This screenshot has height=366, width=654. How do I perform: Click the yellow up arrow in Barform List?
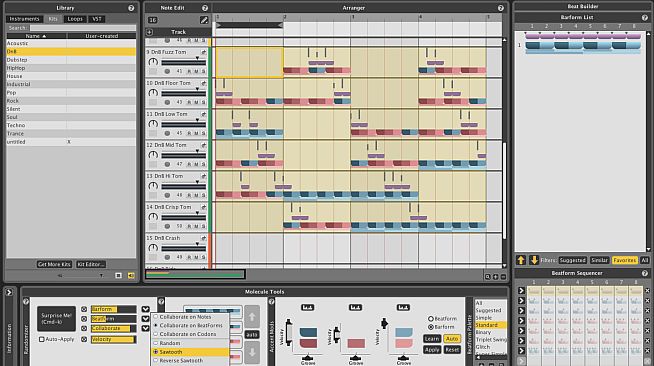coord(521,260)
